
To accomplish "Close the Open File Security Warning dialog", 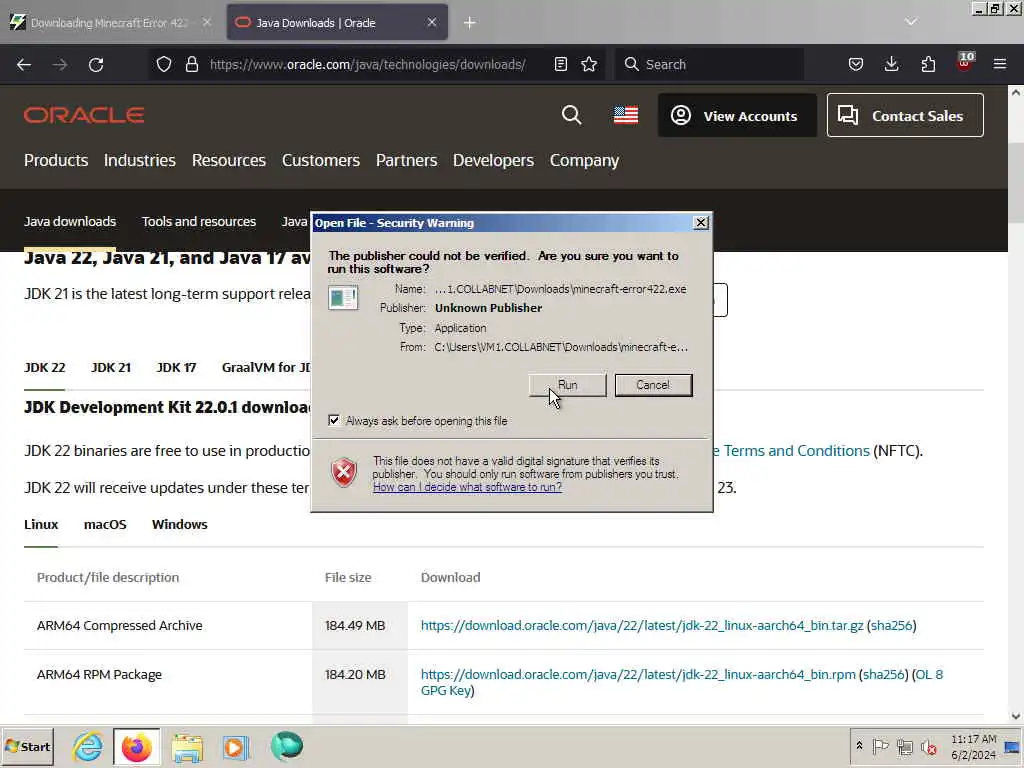I will pos(701,223).
